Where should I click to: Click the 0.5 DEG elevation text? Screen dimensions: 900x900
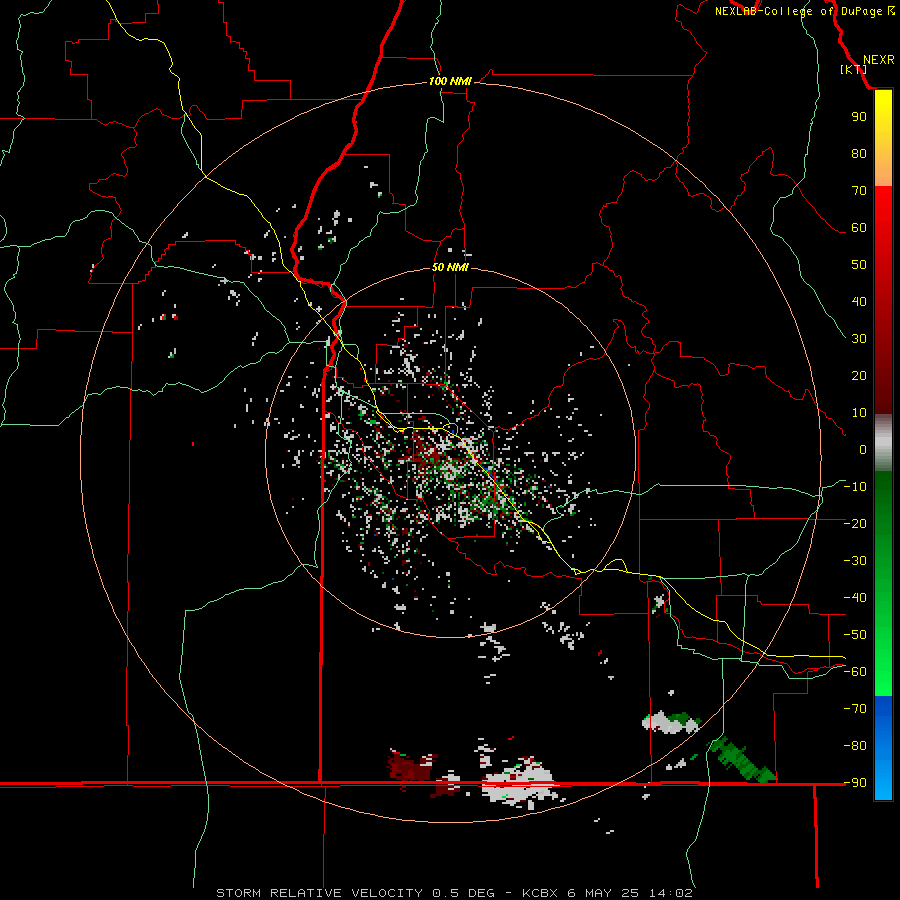pyautogui.click(x=463, y=893)
